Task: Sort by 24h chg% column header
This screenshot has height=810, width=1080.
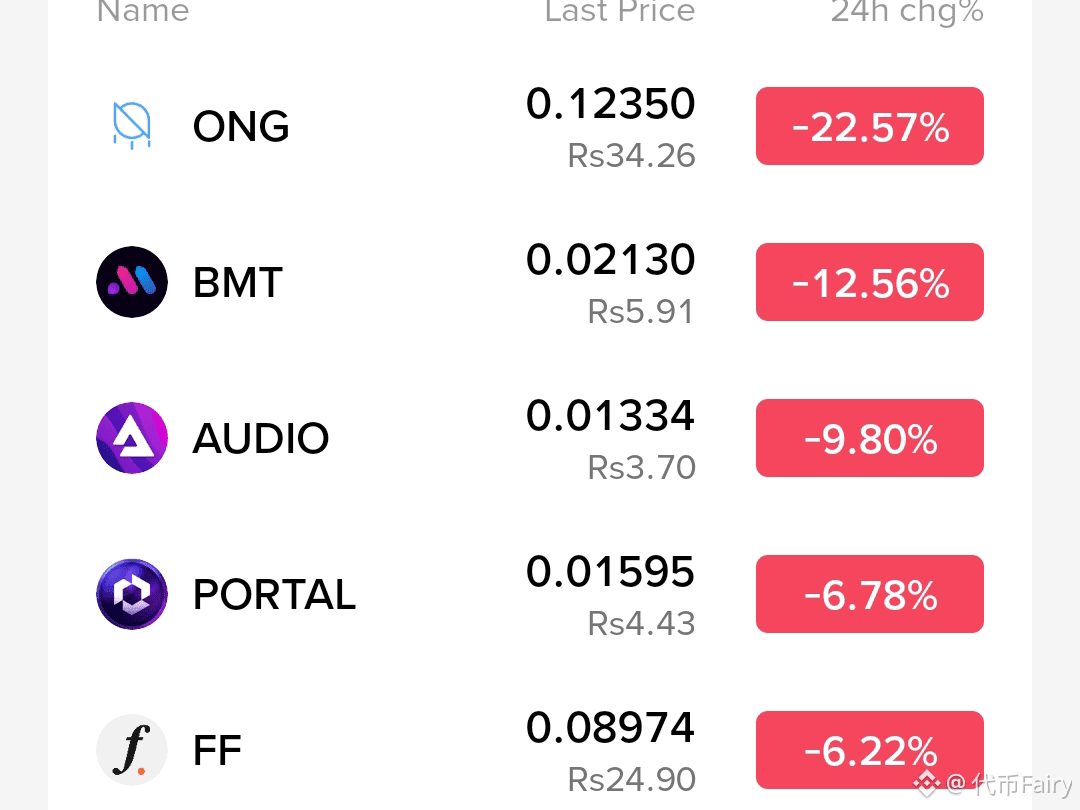Action: [x=907, y=12]
